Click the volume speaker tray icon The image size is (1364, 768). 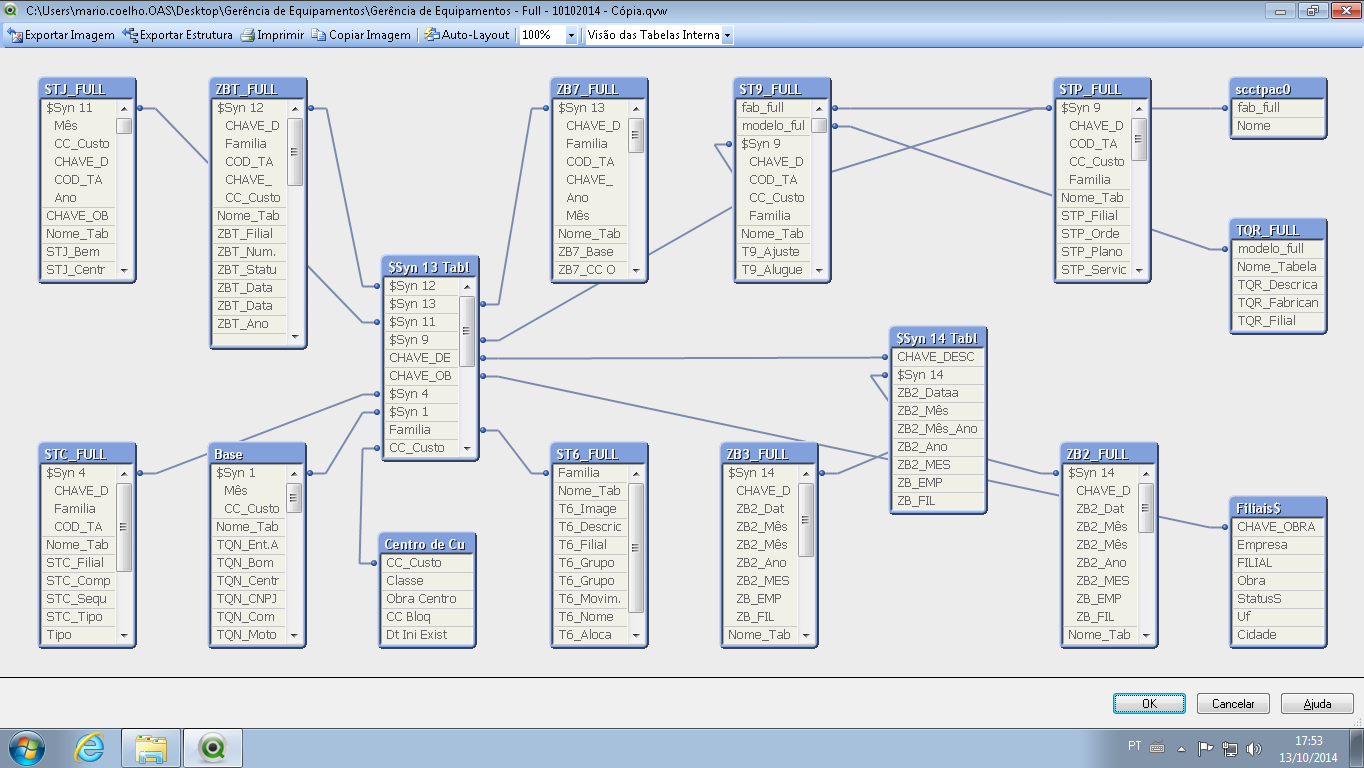click(1254, 747)
